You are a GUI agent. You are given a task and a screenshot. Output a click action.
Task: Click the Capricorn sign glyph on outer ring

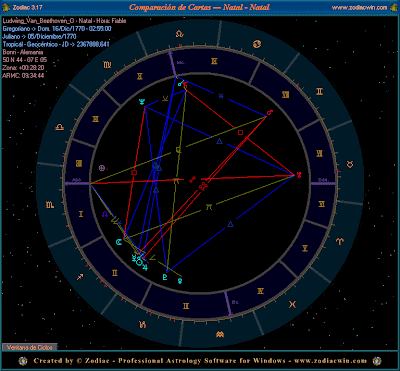(x=142, y=324)
